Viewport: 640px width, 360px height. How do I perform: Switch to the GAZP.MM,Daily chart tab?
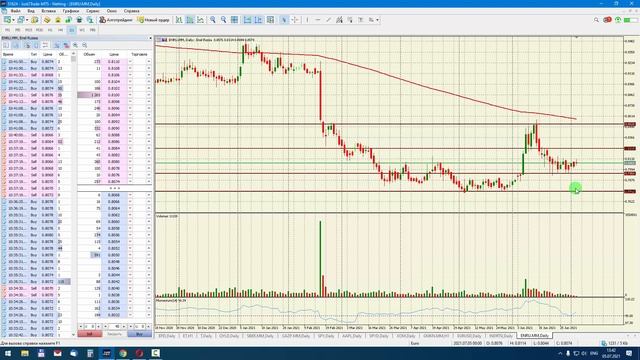coord(296,336)
